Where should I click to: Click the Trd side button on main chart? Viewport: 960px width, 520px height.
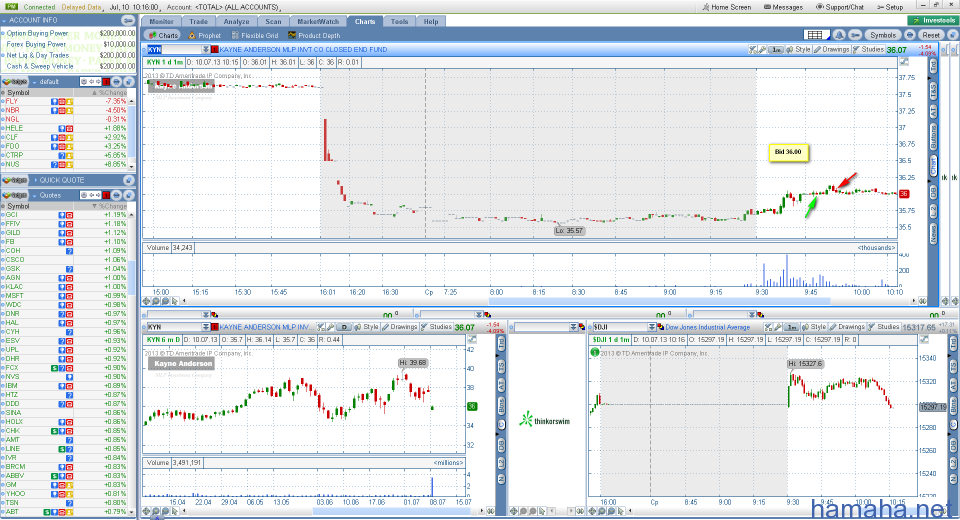pyautogui.click(x=934, y=66)
